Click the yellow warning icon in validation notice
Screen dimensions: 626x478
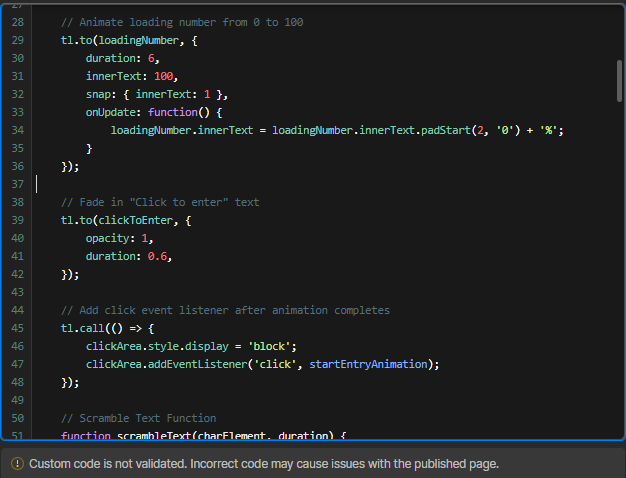(x=17, y=464)
